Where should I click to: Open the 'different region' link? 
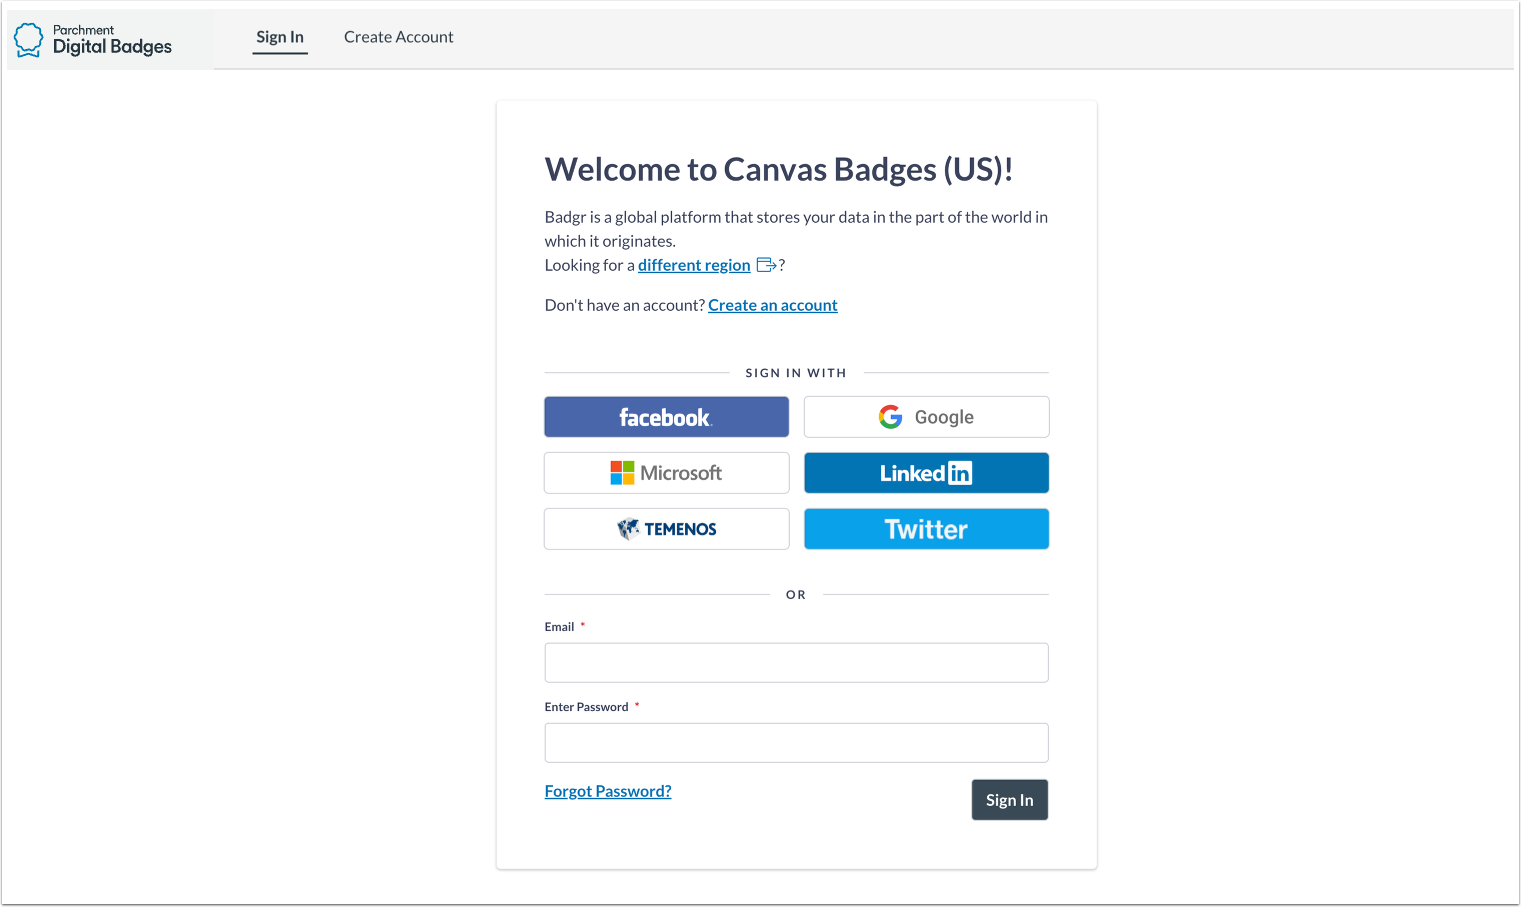694,264
